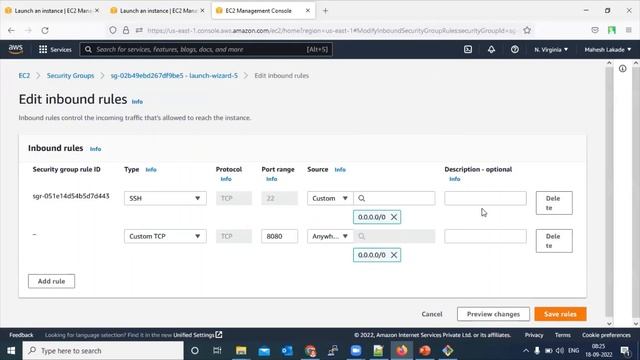Click the 8080 port range field
This screenshot has width=640, height=360.
pyautogui.click(x=280, y=236)
